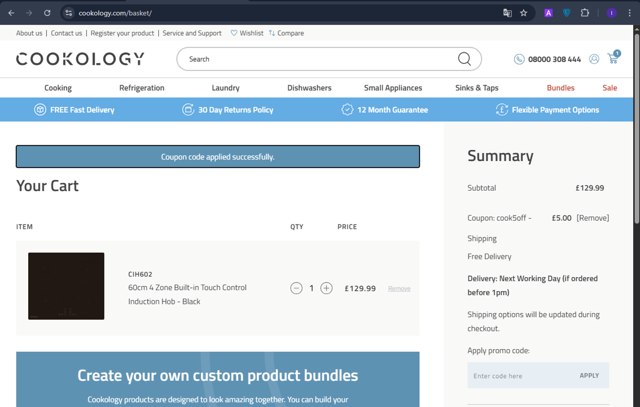Open the Small Appliances menu

393,88
